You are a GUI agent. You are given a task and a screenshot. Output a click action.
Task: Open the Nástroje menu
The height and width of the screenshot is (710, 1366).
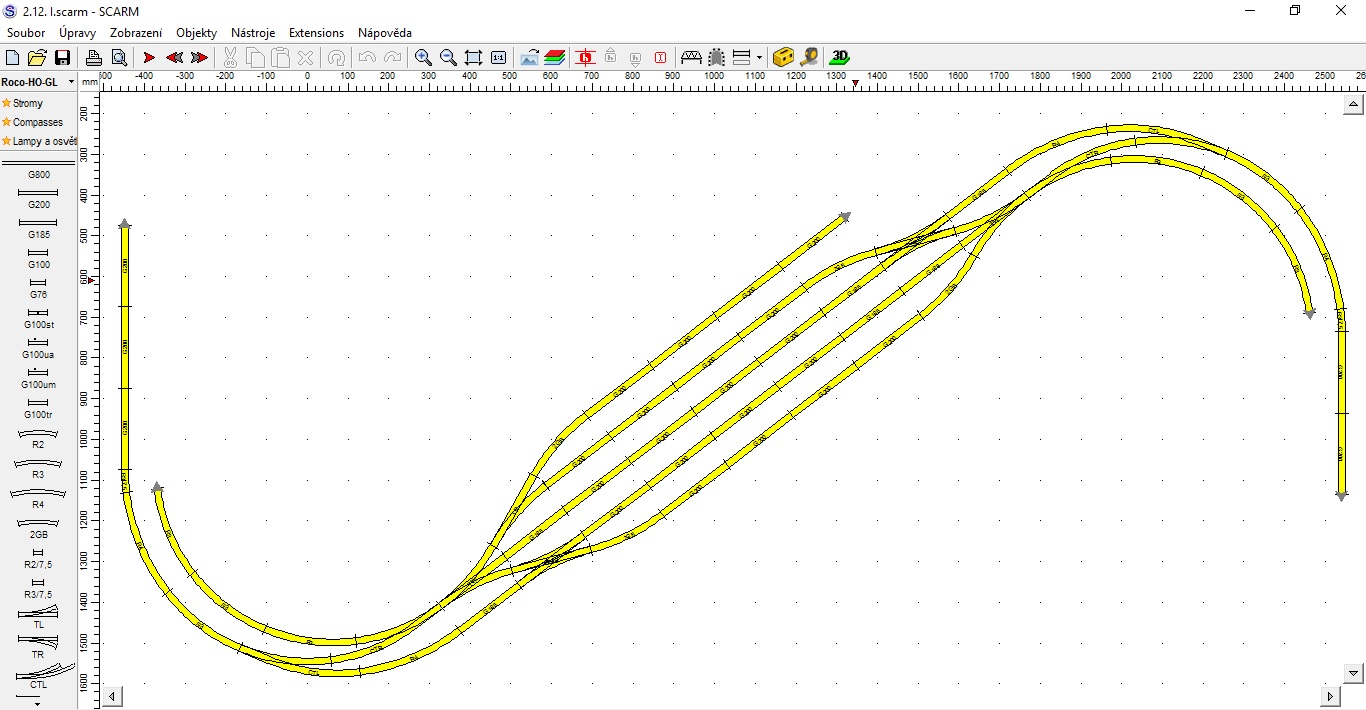pos(253,33)
